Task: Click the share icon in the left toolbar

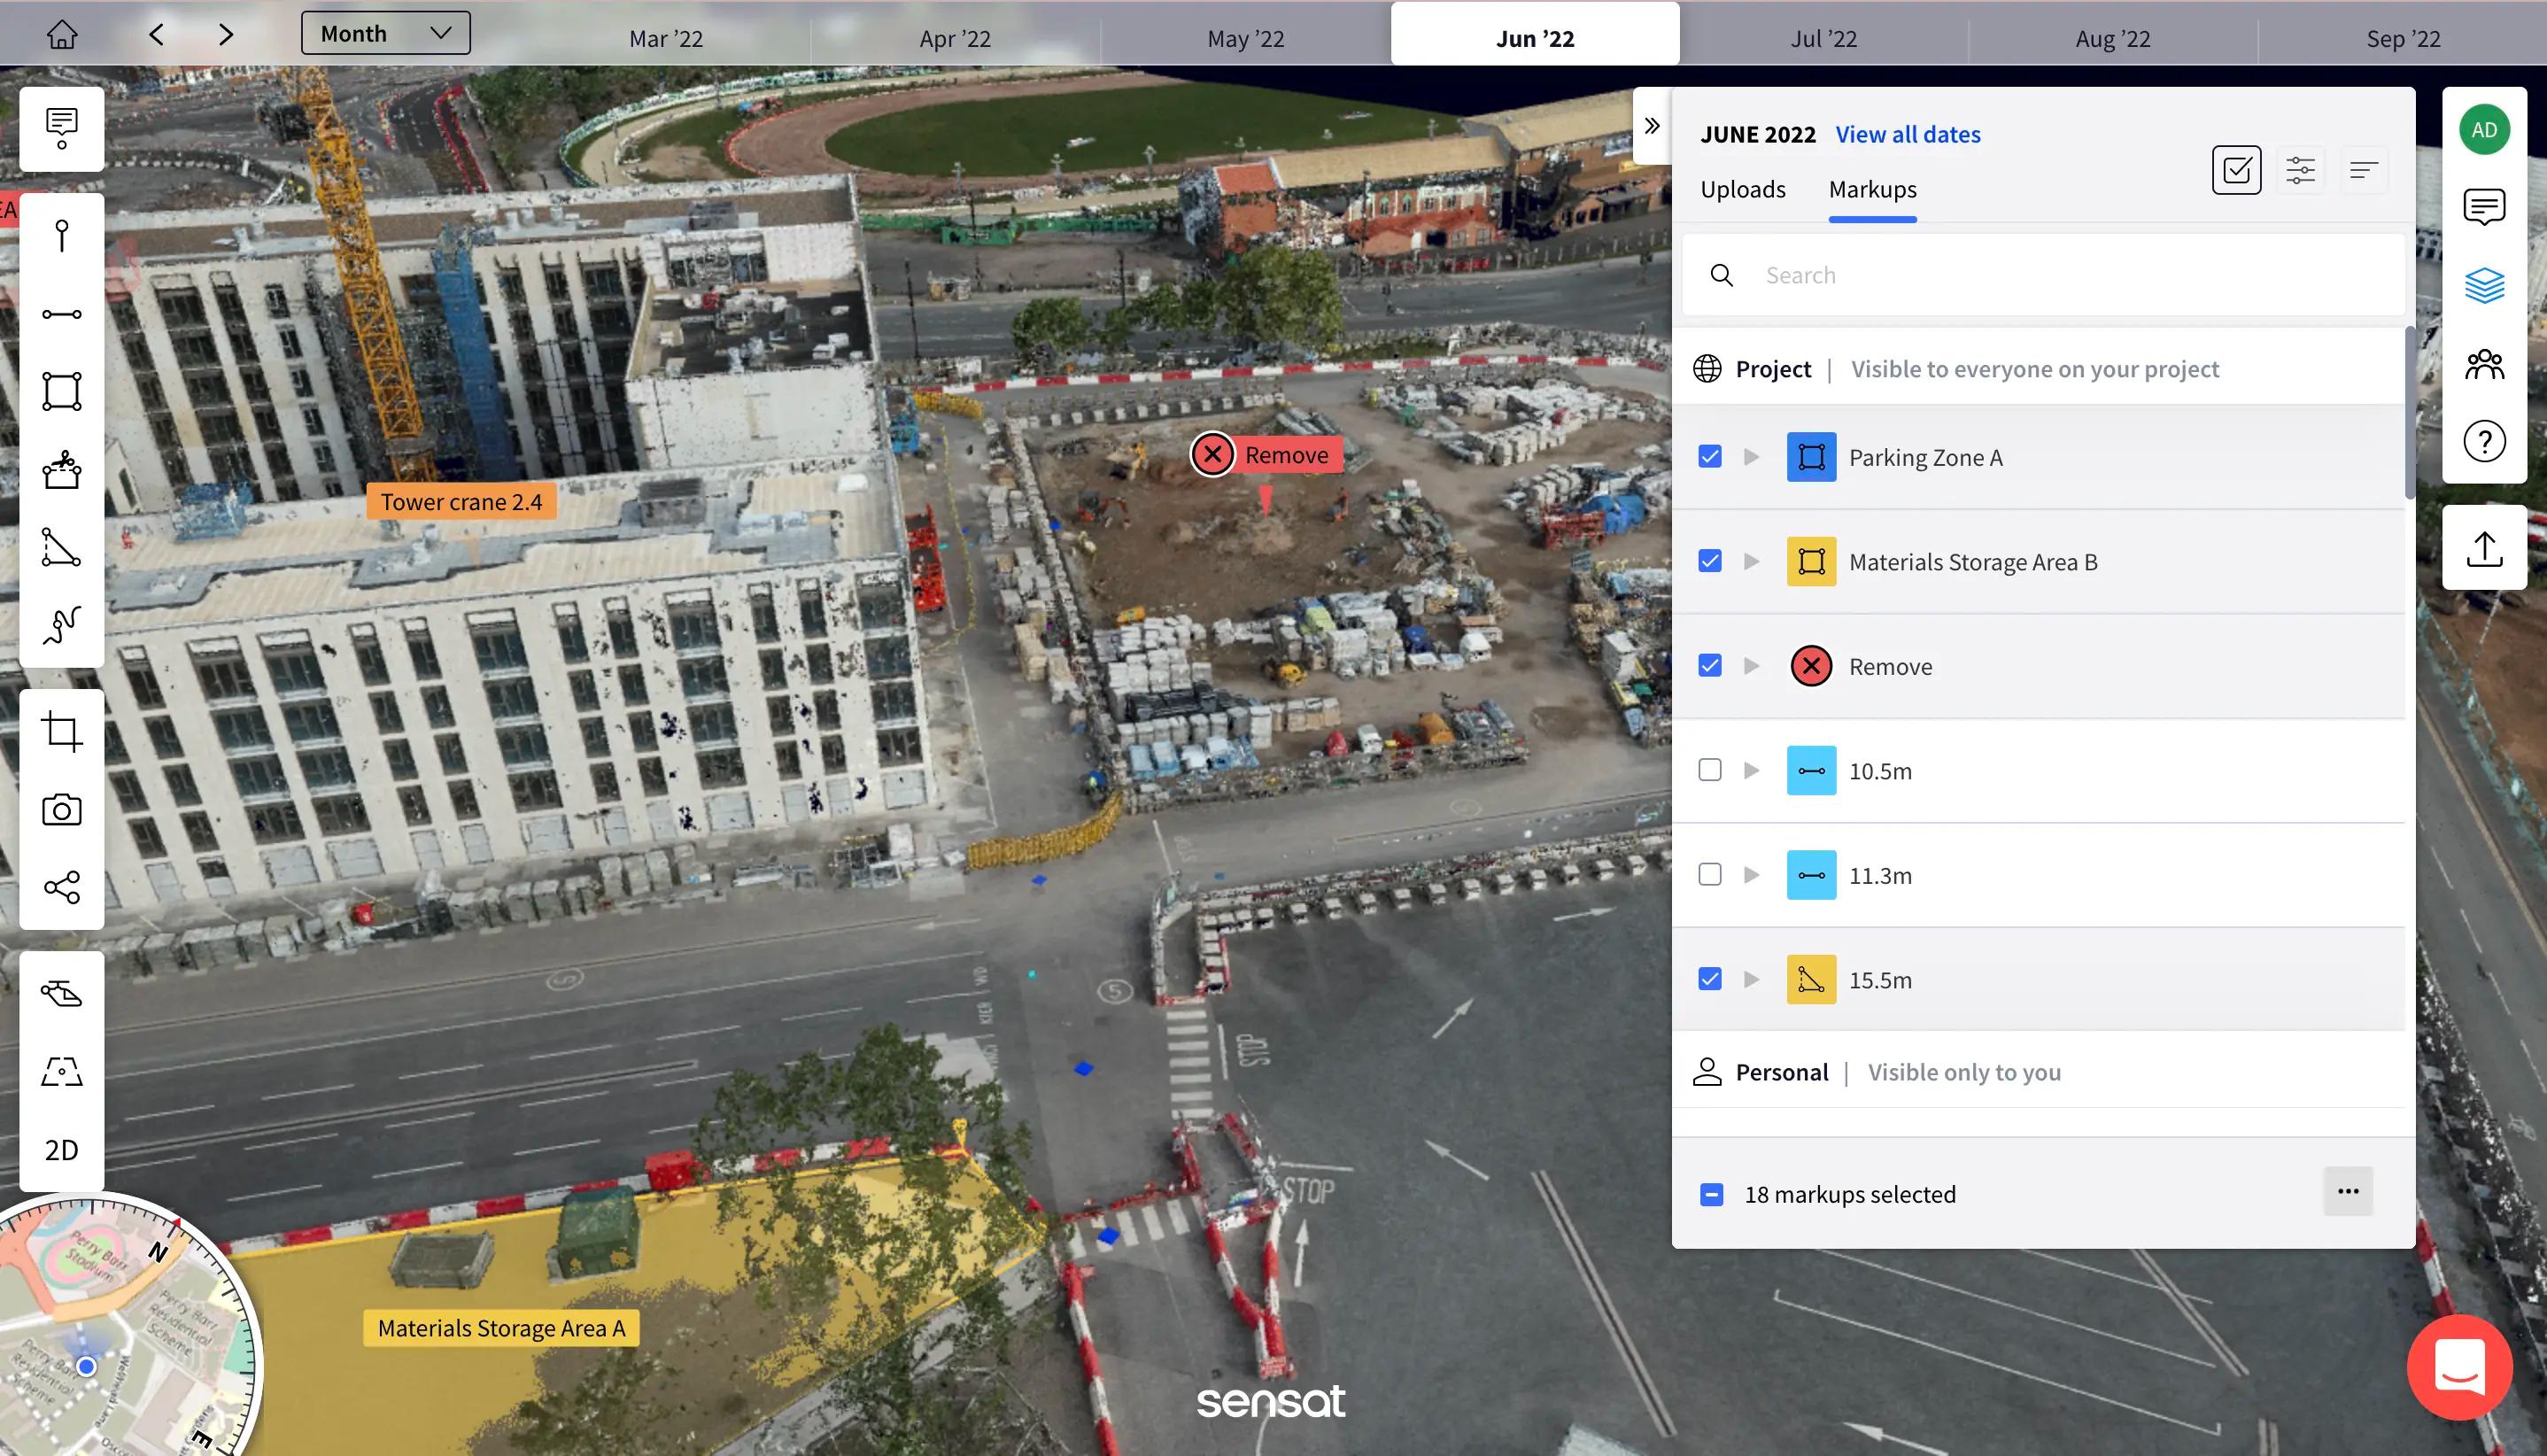Action: pos(62,887)
